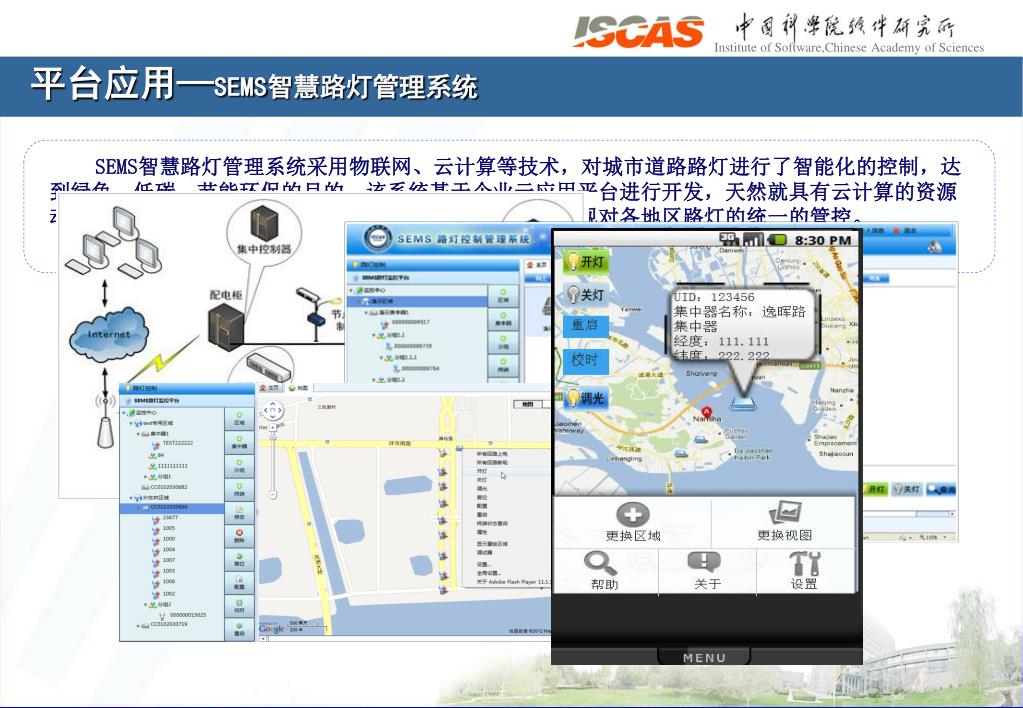Click the 配置 button in the lower tree toolbar
The width and height of the screenshot is (1023, 708).
point(239,583)
